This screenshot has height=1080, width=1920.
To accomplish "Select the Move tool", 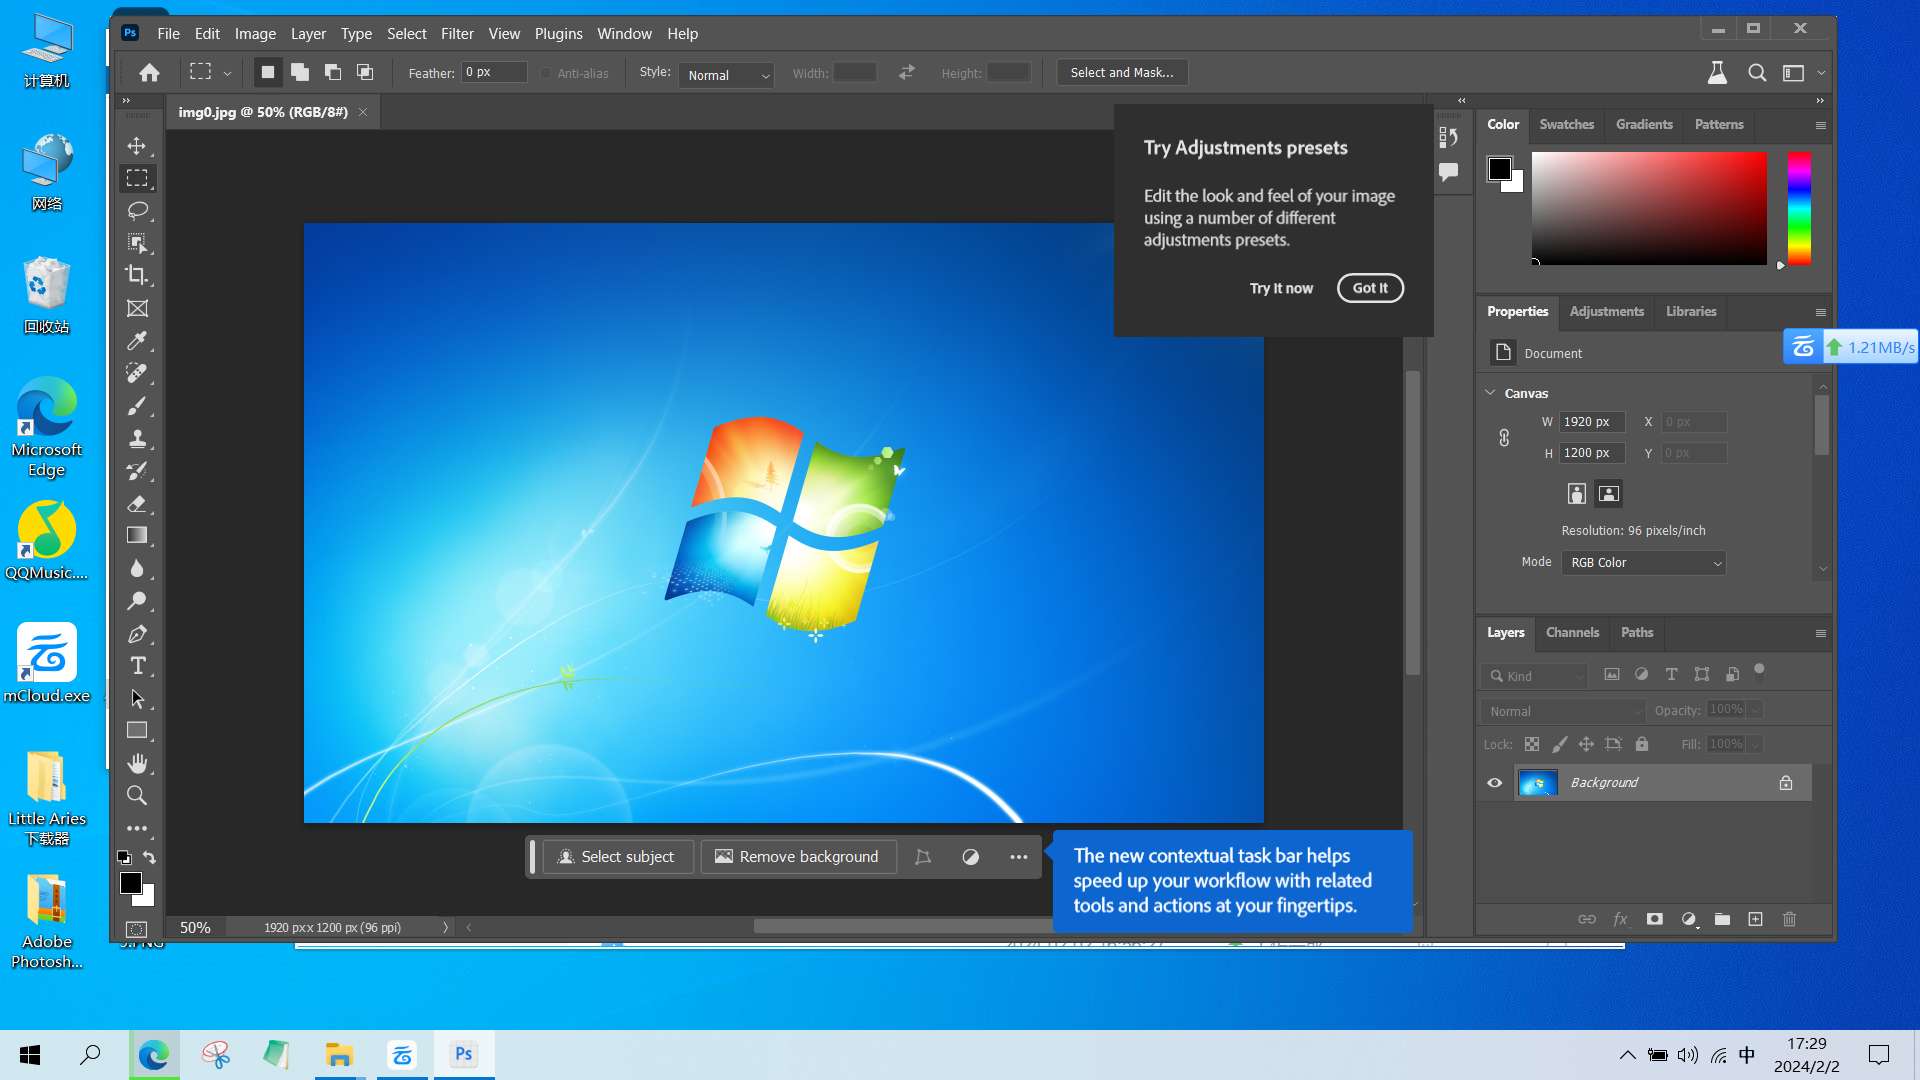I will (x=137, y=146).
